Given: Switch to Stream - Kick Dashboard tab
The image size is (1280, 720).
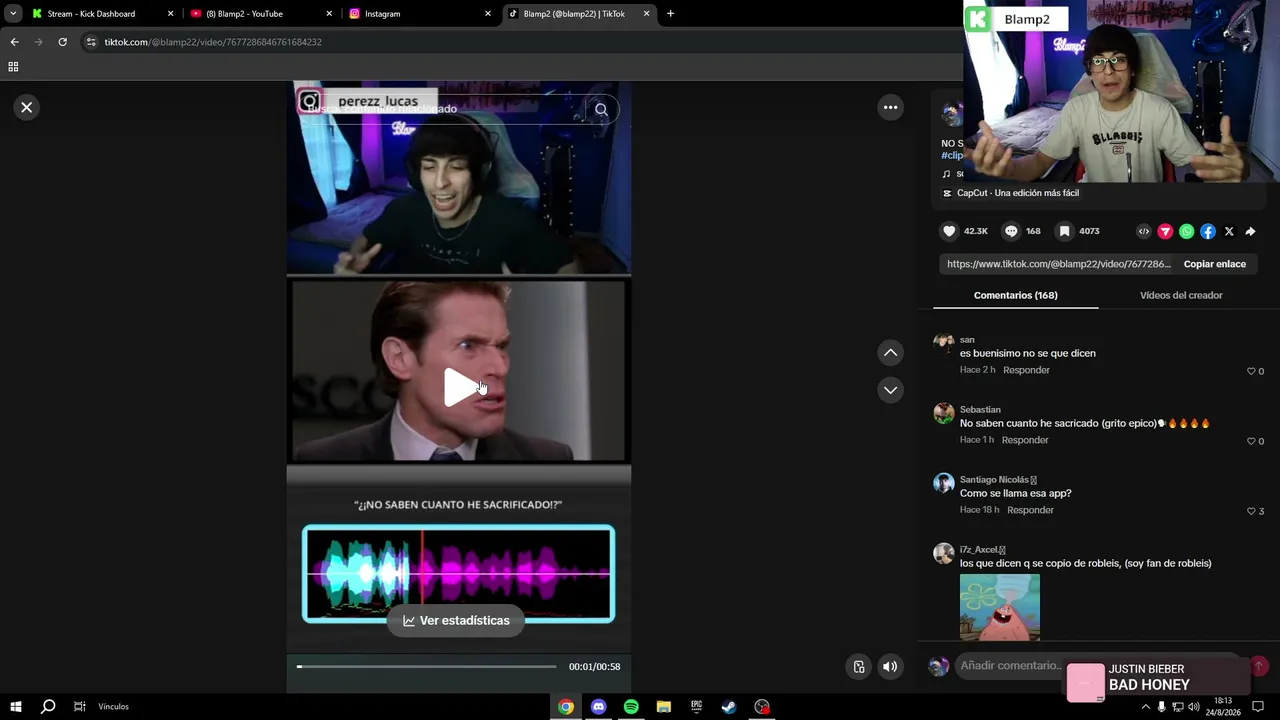Looking at the screenshot, I should pyautogui.click(x=101, y=14).
